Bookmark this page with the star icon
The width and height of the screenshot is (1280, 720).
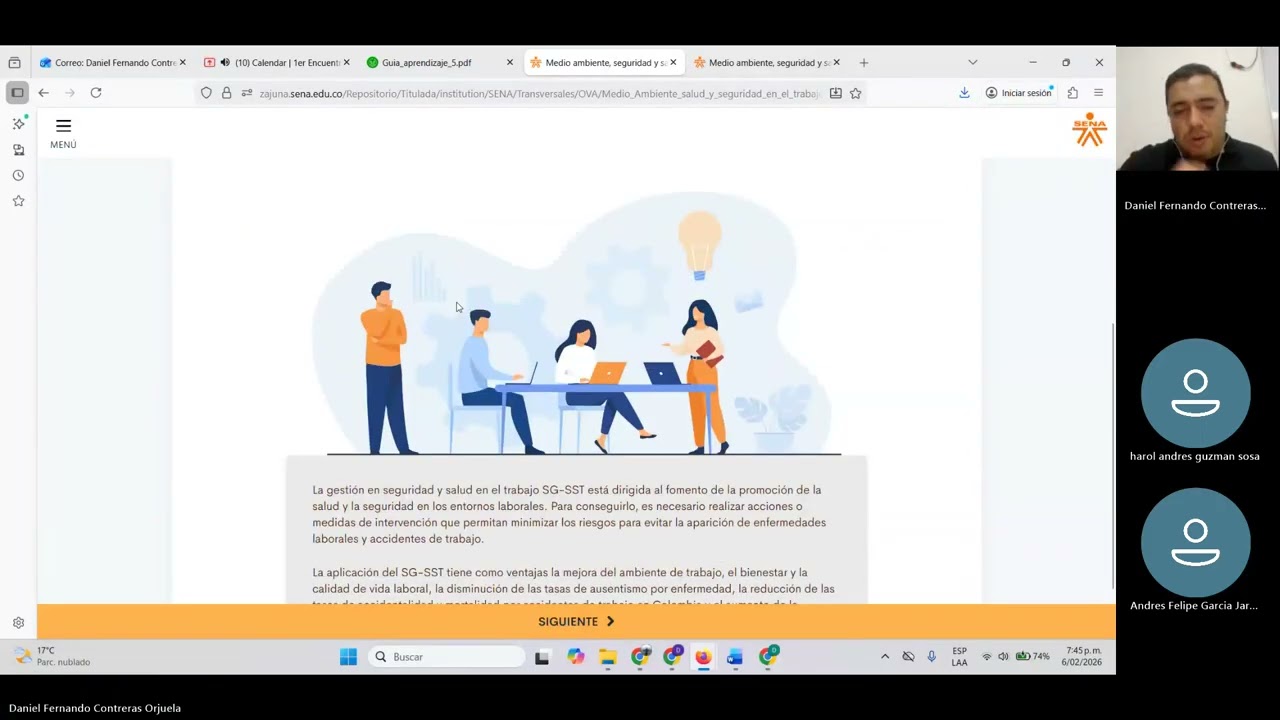[856, 93]
